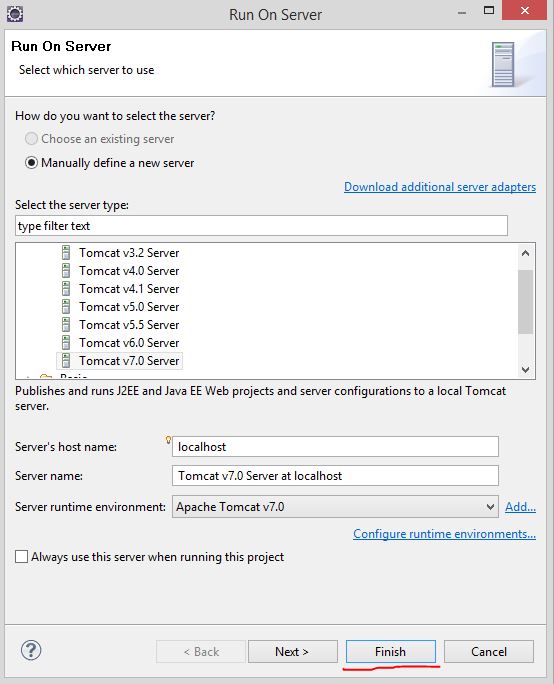Open Download additional server adapters link

click(440, 187)
